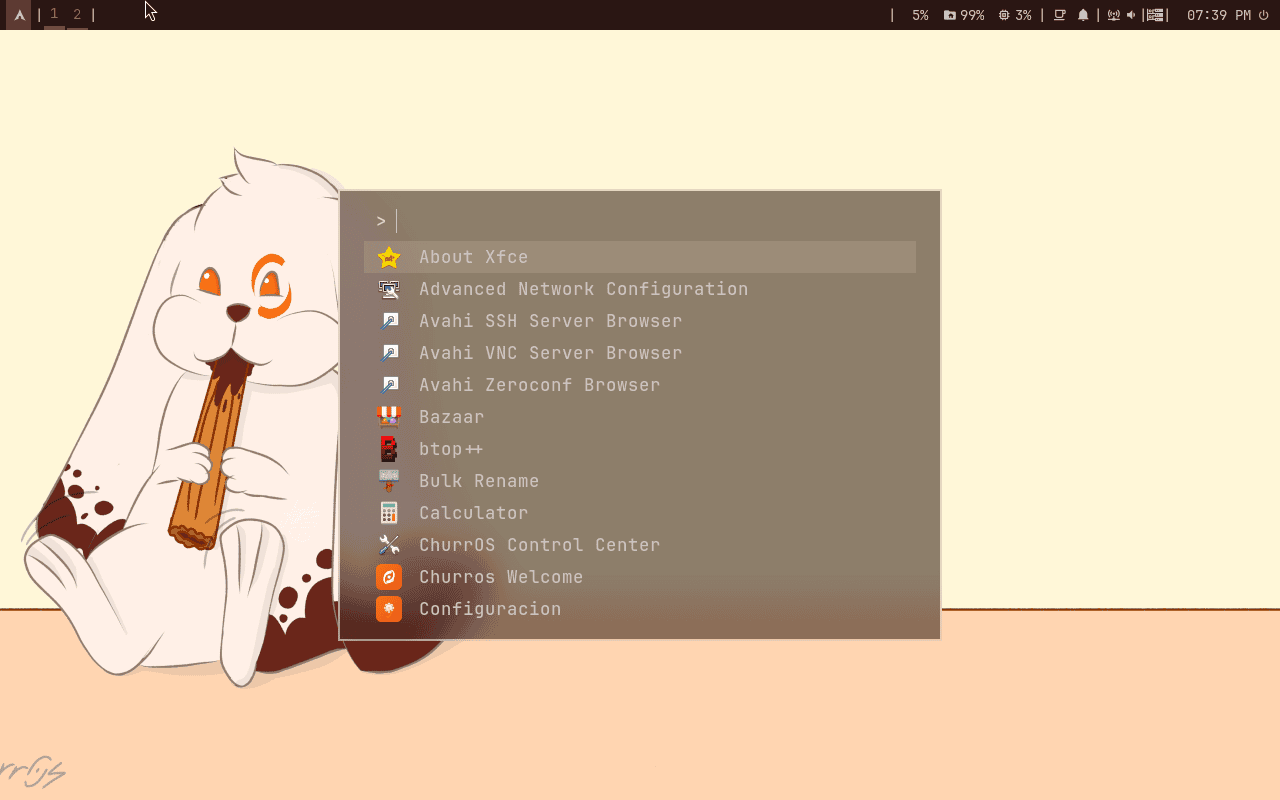Click the volume speaker icon

1131,15
